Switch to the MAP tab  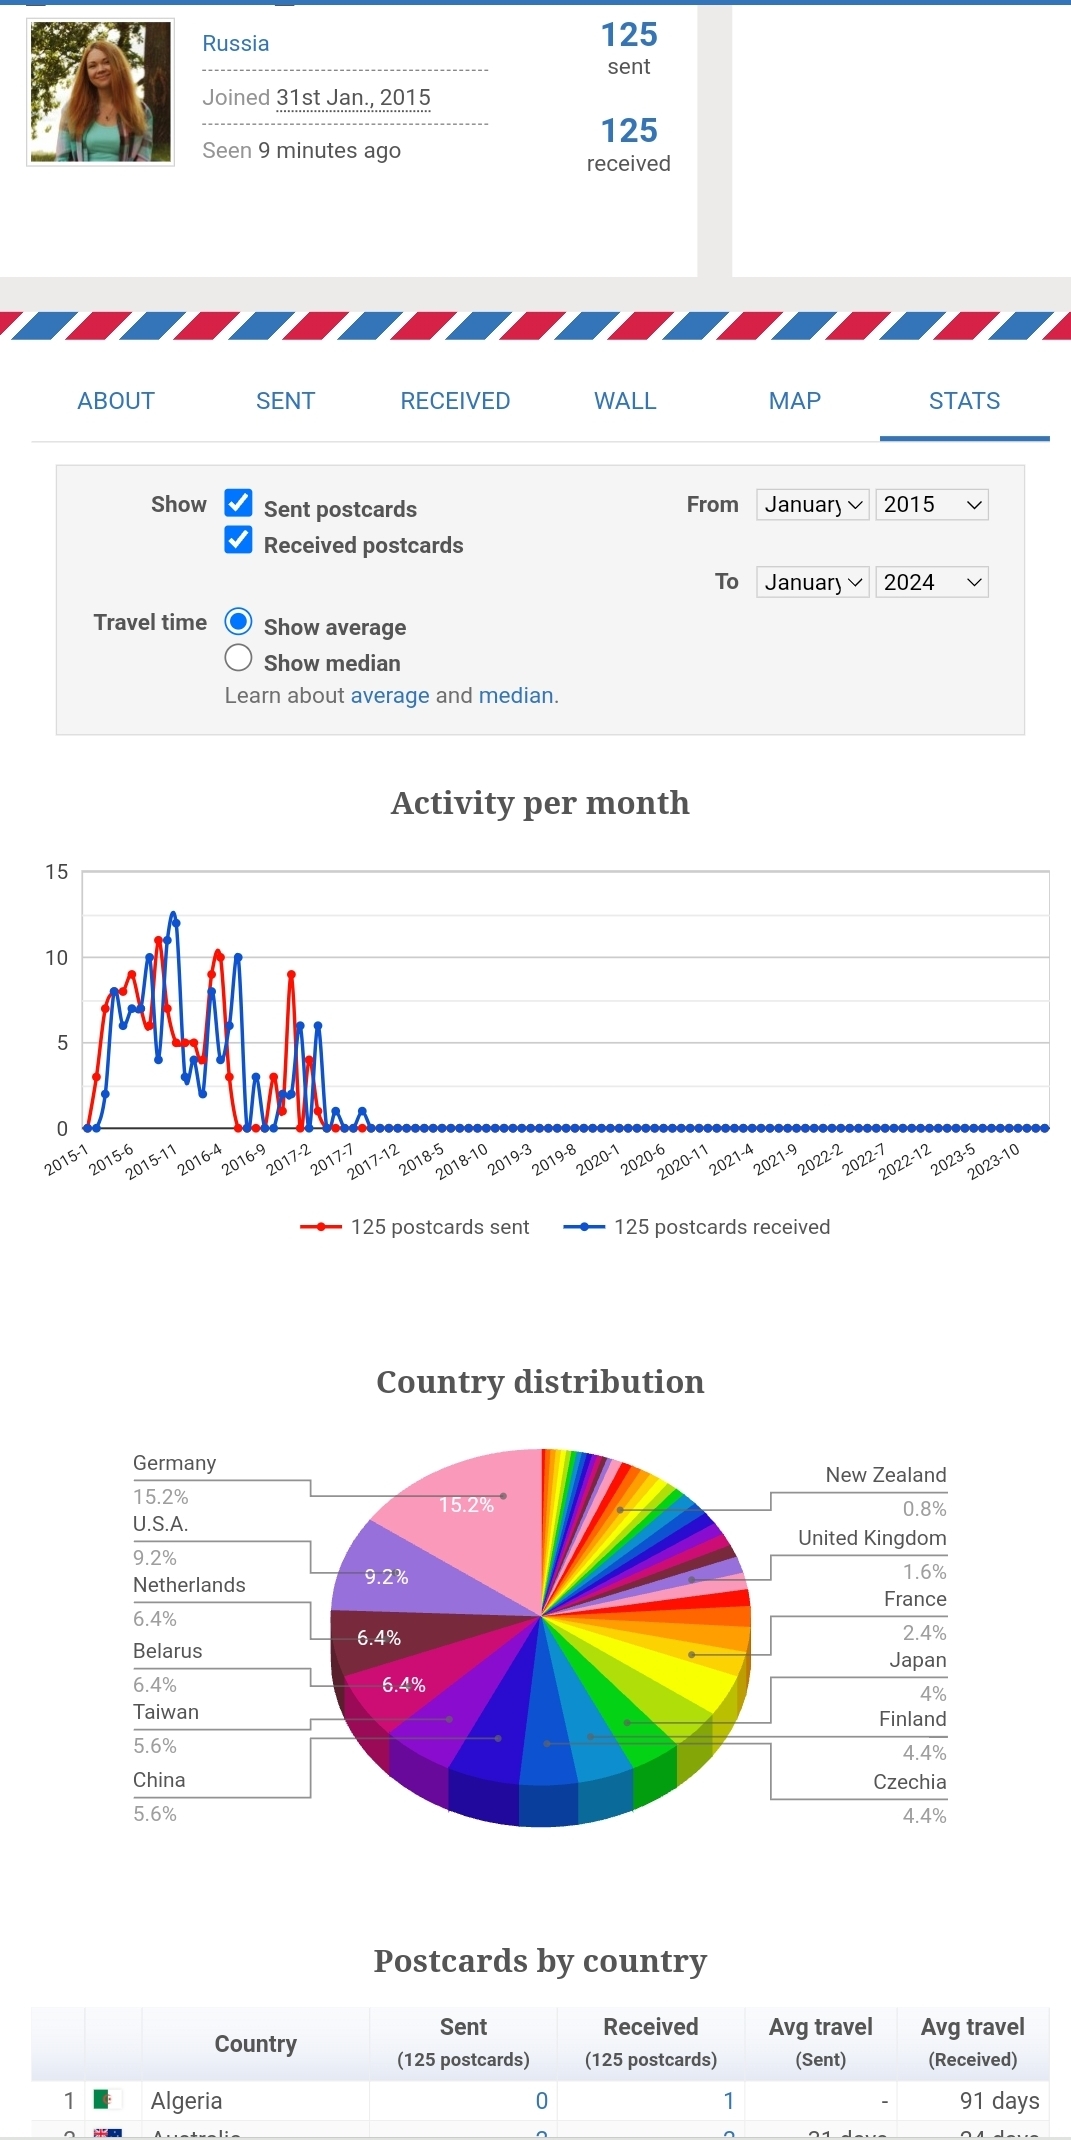point(795,401)
